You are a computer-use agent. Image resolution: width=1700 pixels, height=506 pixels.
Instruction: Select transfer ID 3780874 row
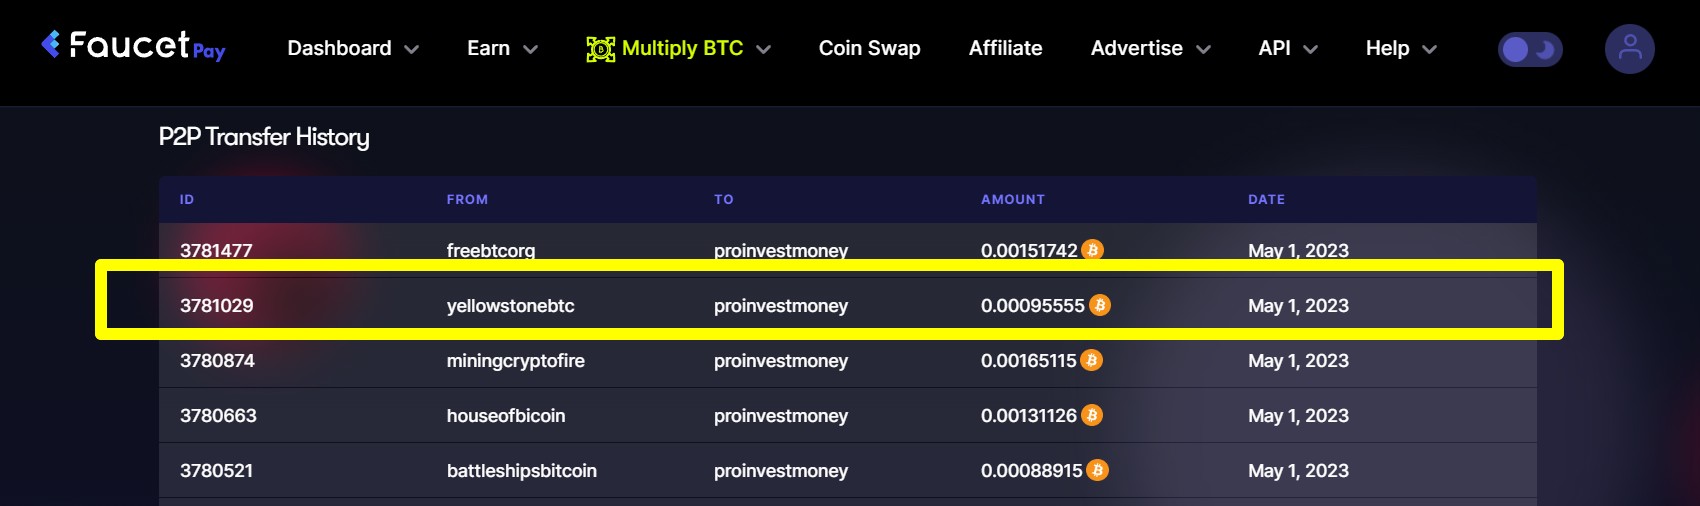[x=847, y=360]
